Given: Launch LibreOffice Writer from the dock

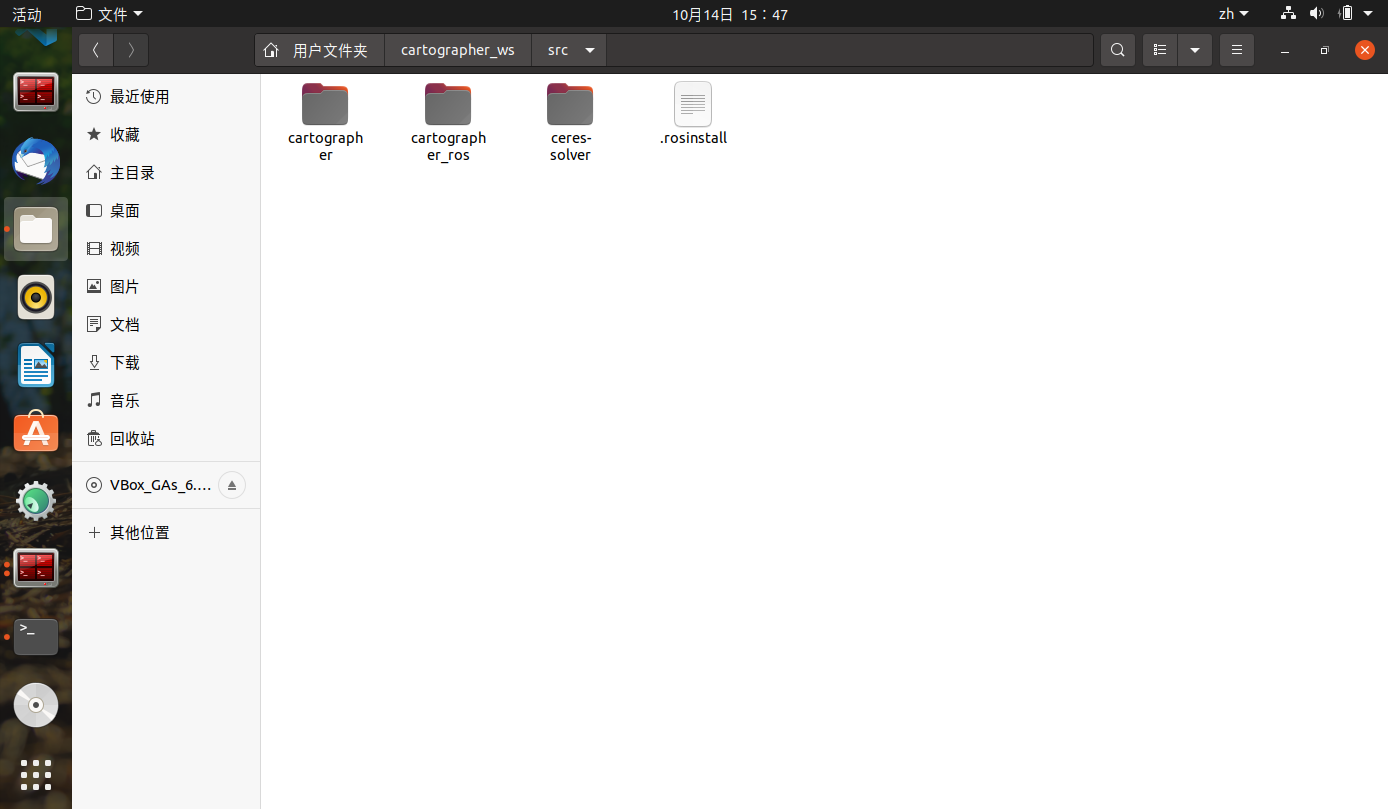Looking at the screenshot, I should point(36,365).
